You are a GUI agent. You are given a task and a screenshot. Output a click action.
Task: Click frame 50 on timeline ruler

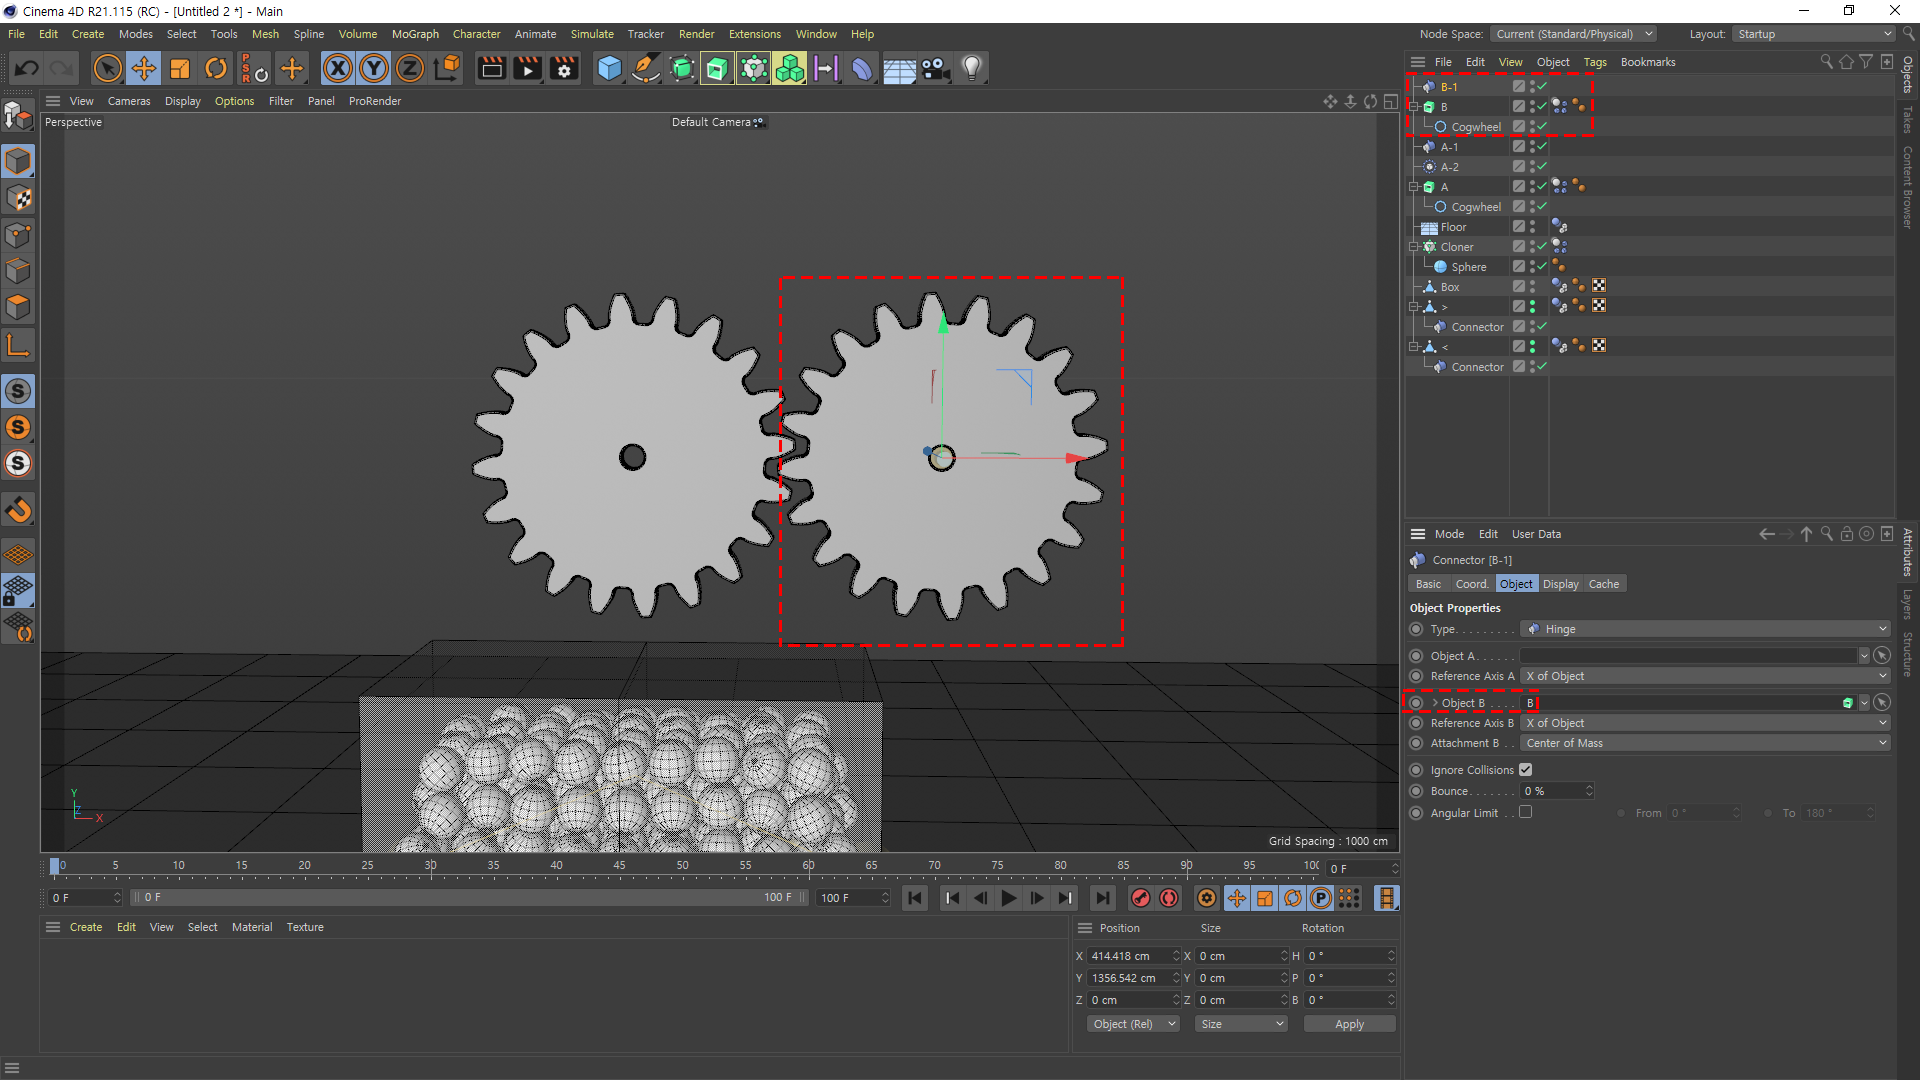(682, 865)
